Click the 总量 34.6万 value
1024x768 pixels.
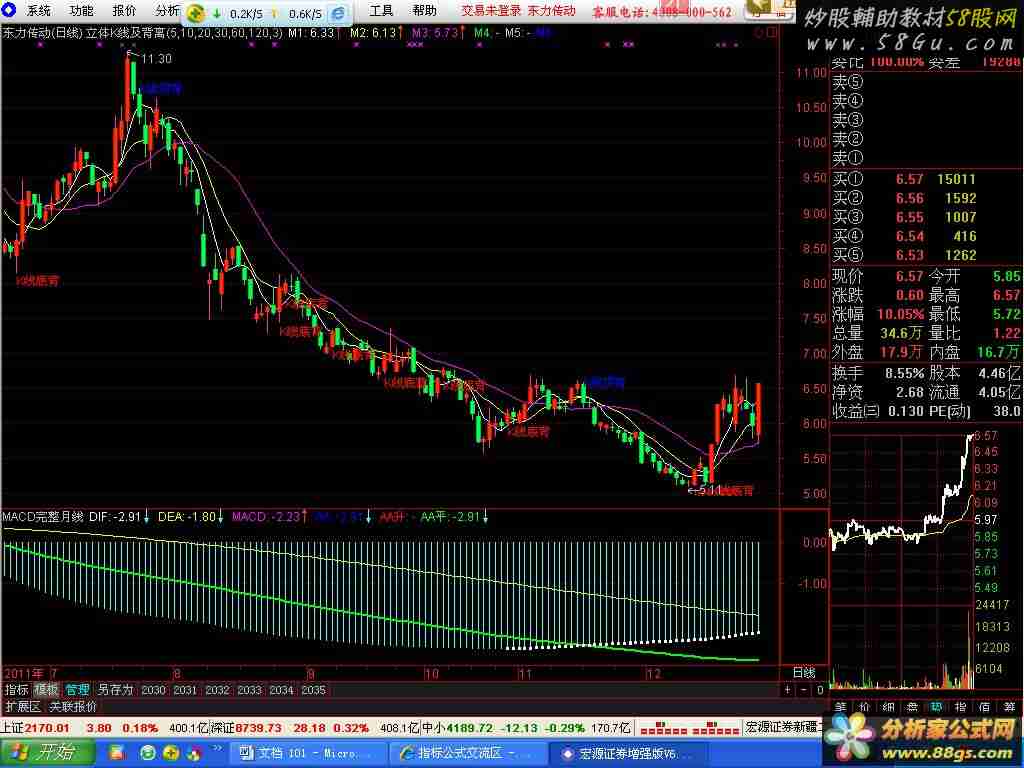pos(901,333)
